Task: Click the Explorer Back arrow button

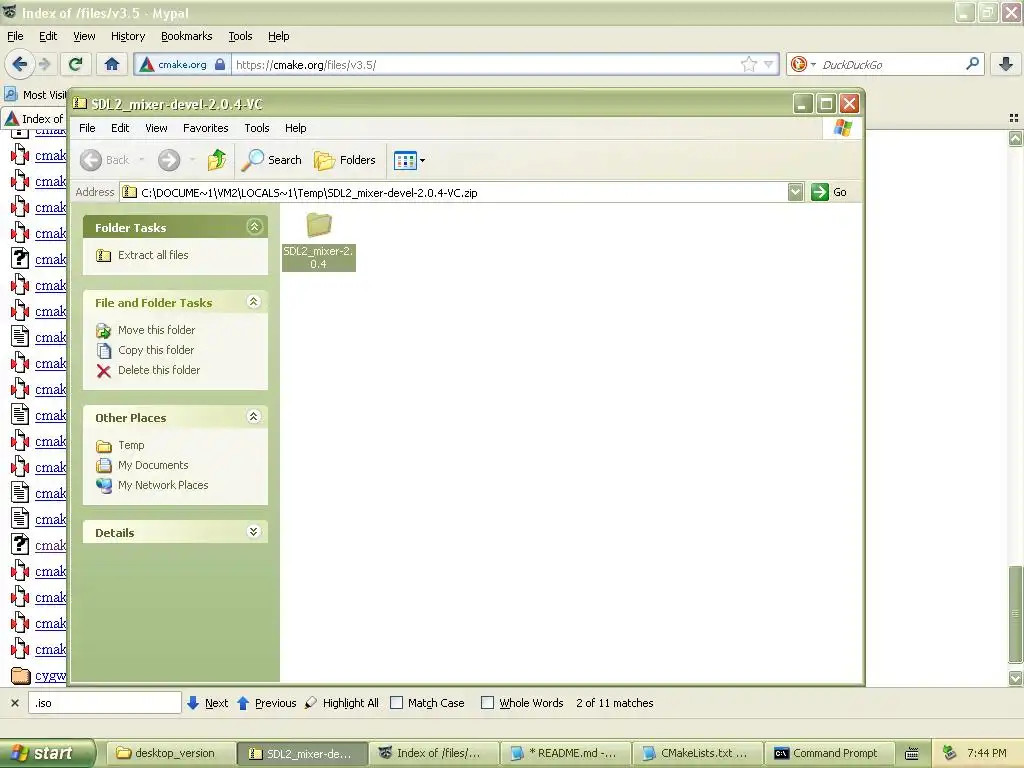Action: click(91, 160)
